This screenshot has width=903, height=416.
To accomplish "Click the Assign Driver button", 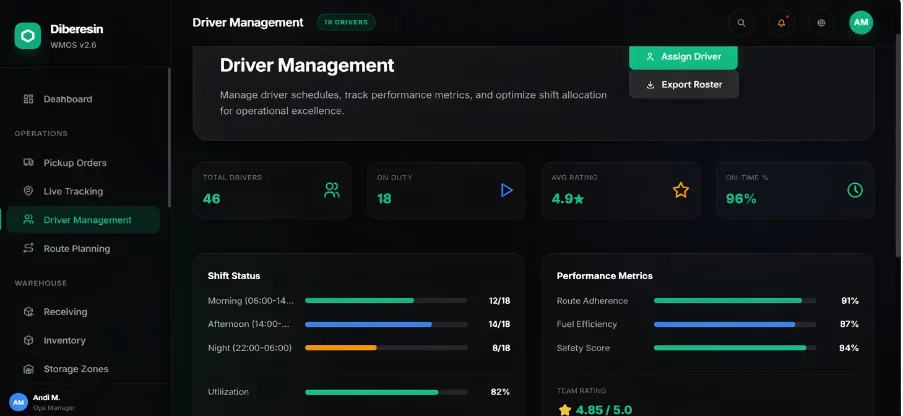I will pyautogui.click(x=683, y=57).
